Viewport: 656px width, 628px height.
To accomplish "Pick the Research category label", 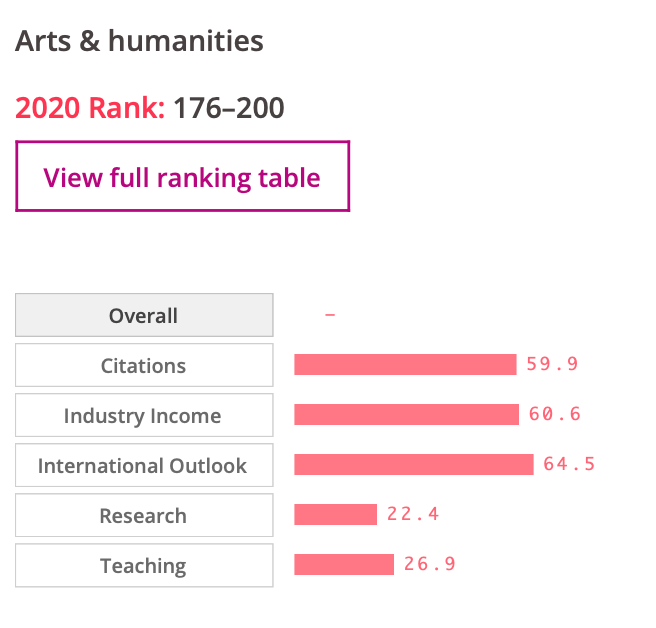I will point(143,515).
